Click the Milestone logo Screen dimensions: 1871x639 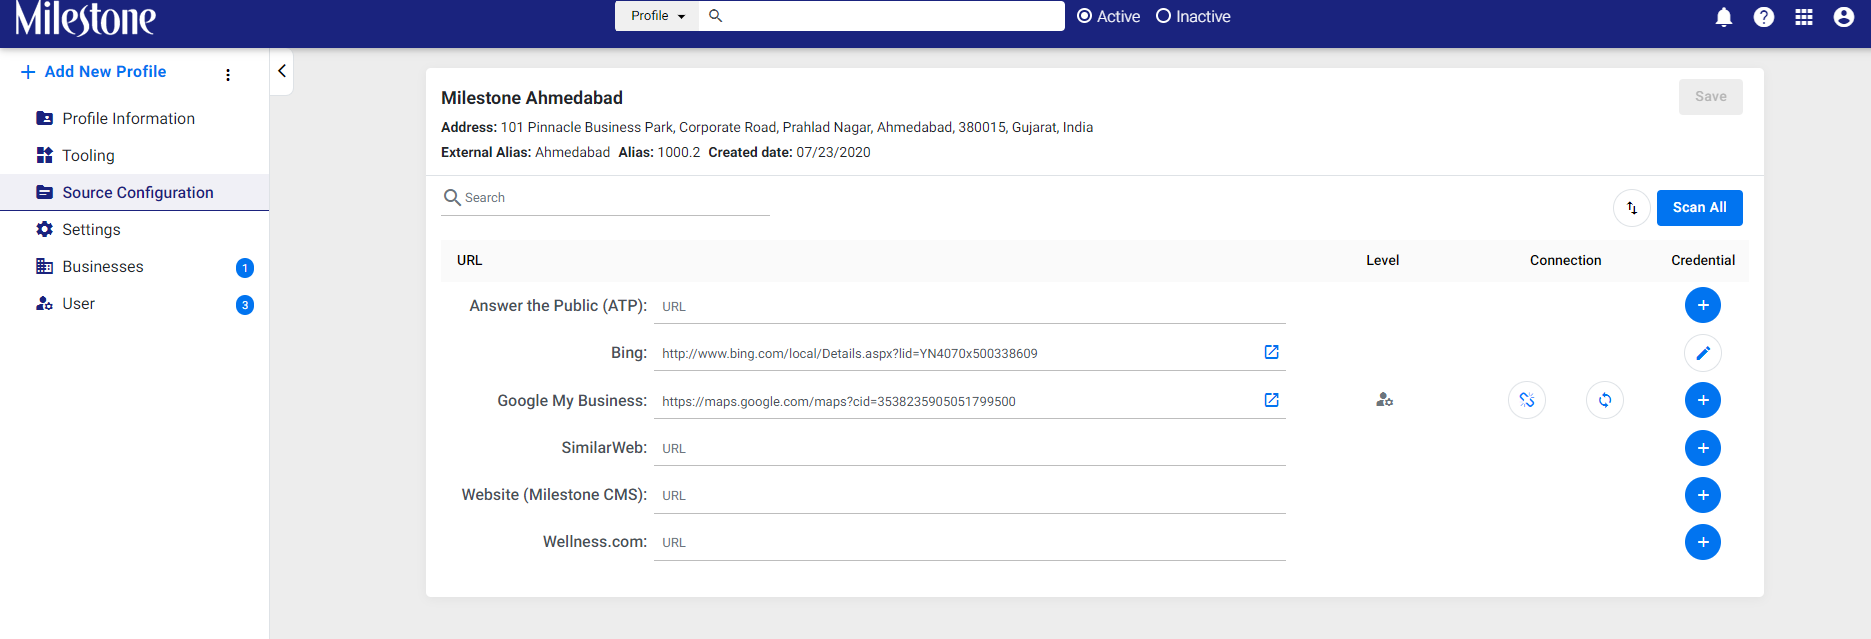point(86,18)
